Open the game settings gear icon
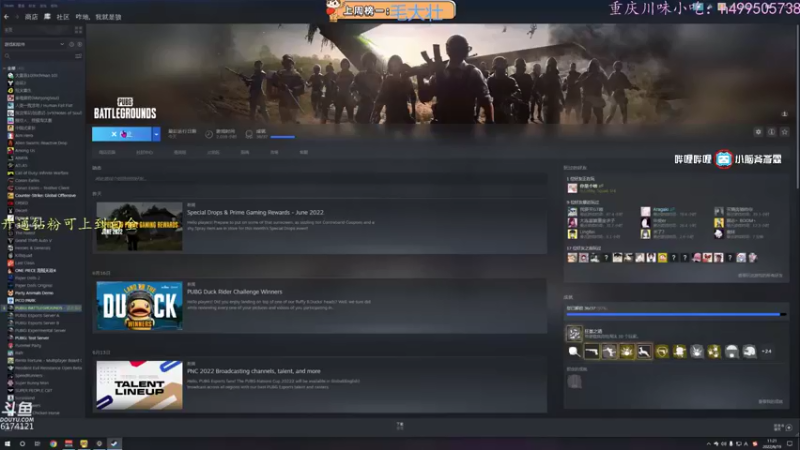This screenshot has height=450, width=800. pos(758,132)
